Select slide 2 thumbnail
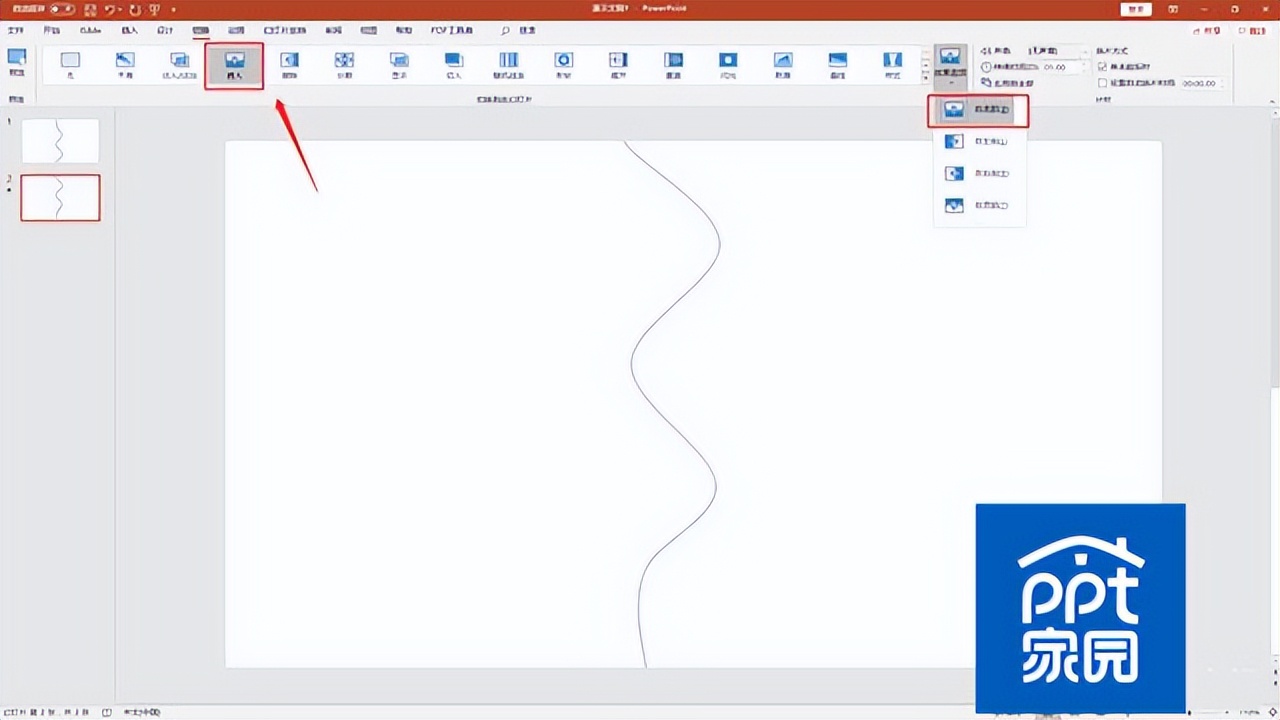The image size is (1280, 720). coord(60,198)
